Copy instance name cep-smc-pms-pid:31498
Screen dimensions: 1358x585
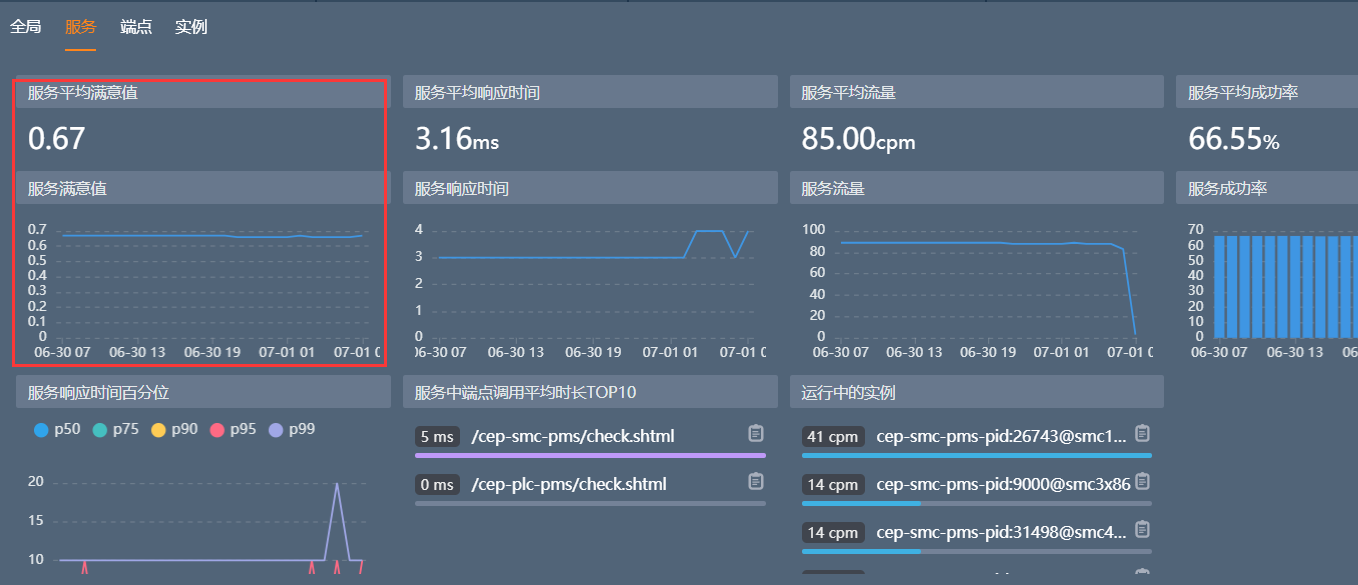point(1142,529)
